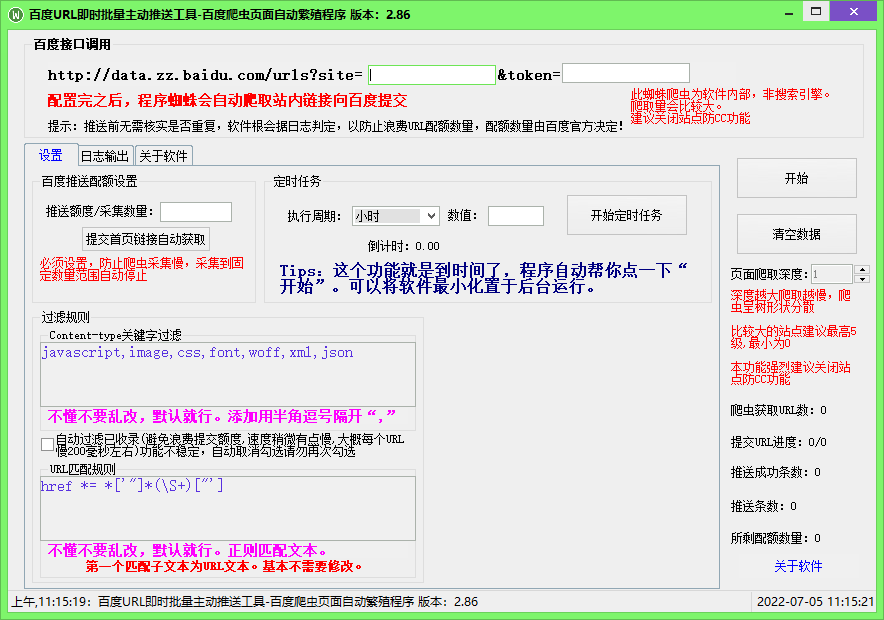
Task: Click 提交首页链接自动获取 button
Action: pos(145,240)
